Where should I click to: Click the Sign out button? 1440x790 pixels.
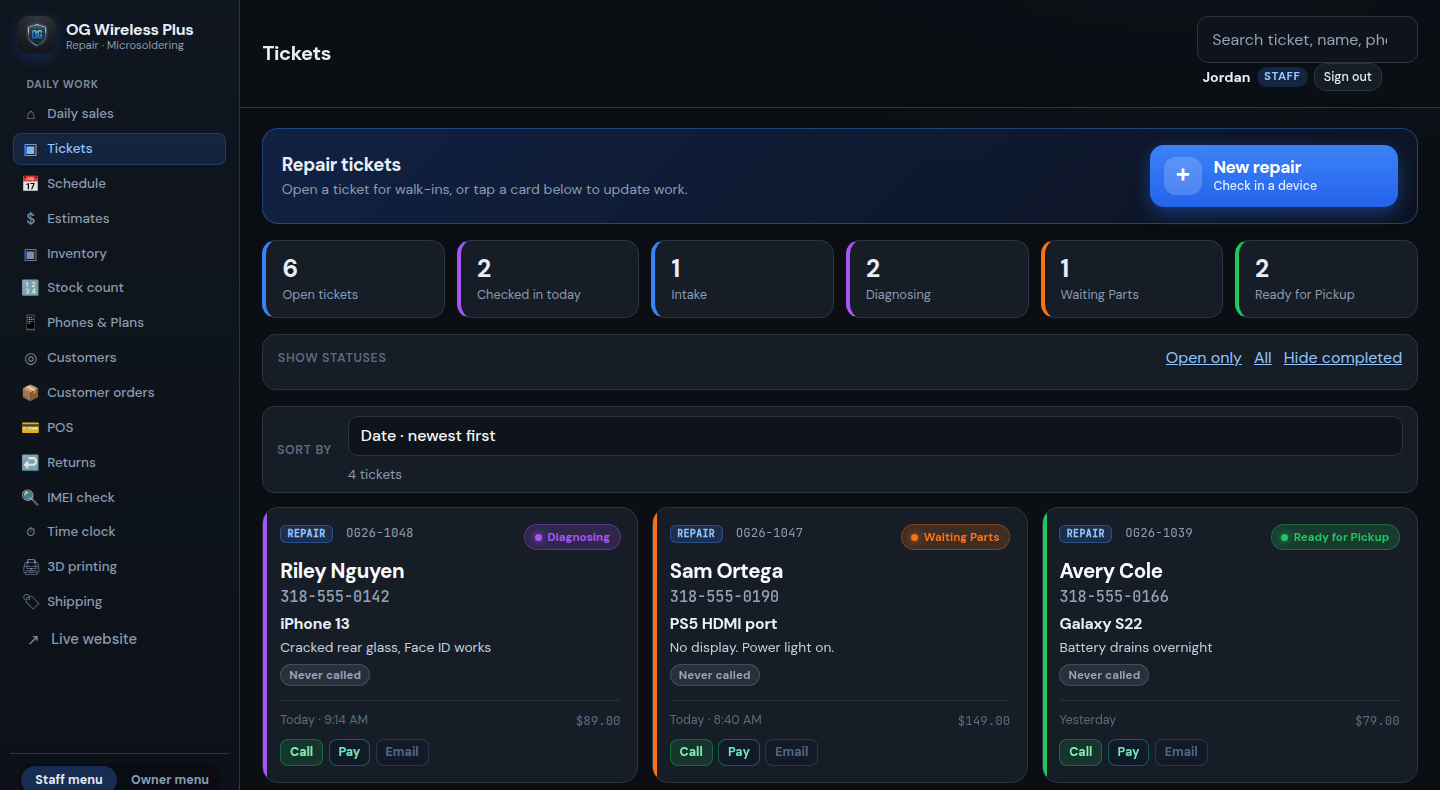point(1347,77)
